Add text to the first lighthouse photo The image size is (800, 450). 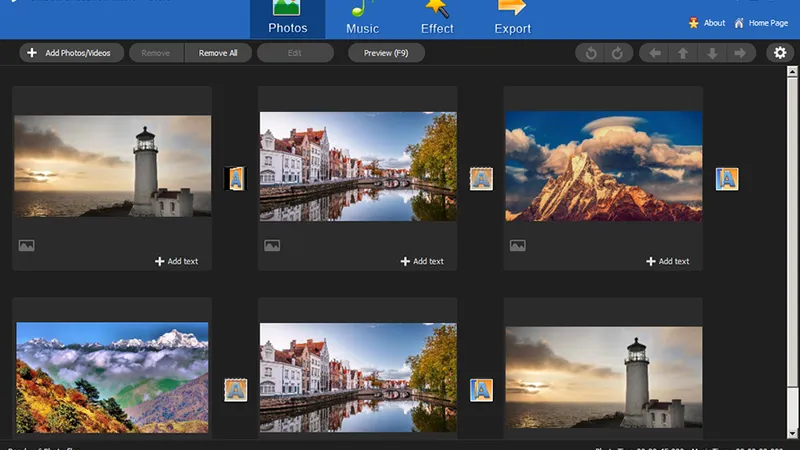(x=177, y=261)
